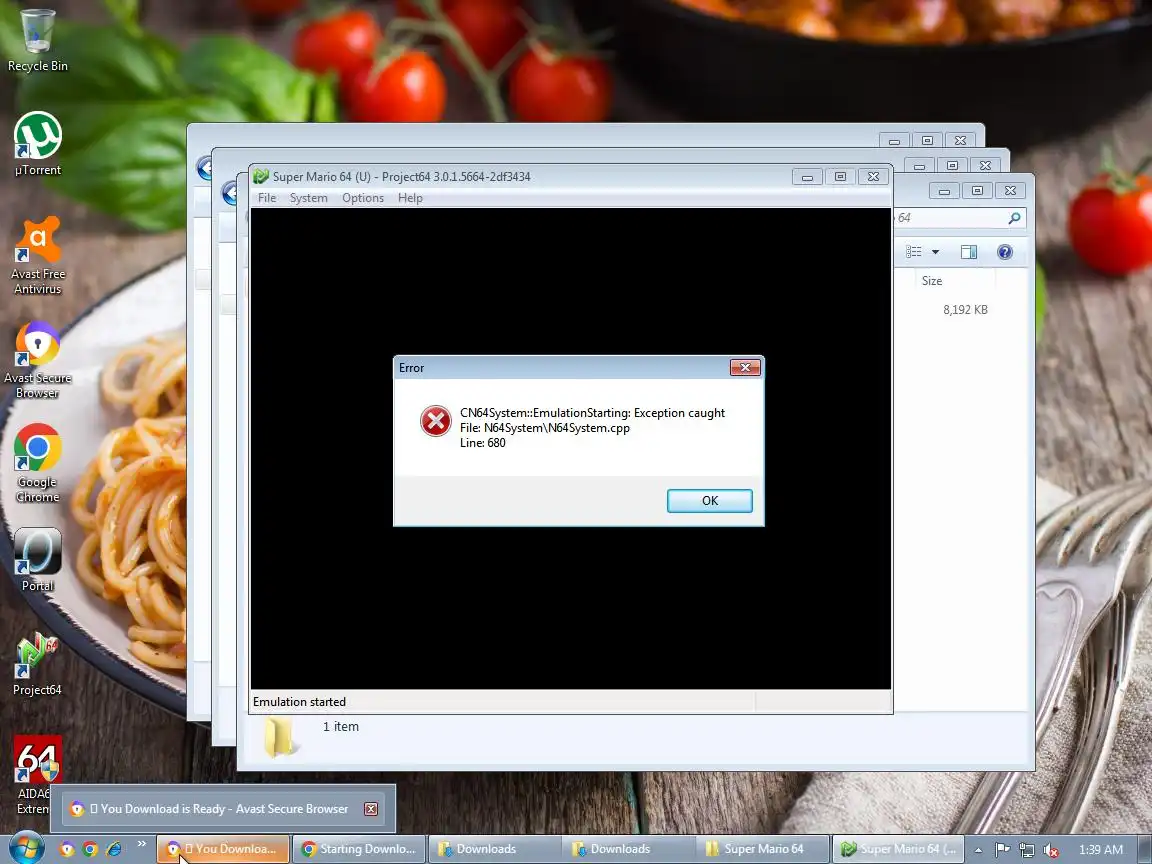Select Avast Free Antivirus desktop icon

pyautogui.click(x=37, y=255)
